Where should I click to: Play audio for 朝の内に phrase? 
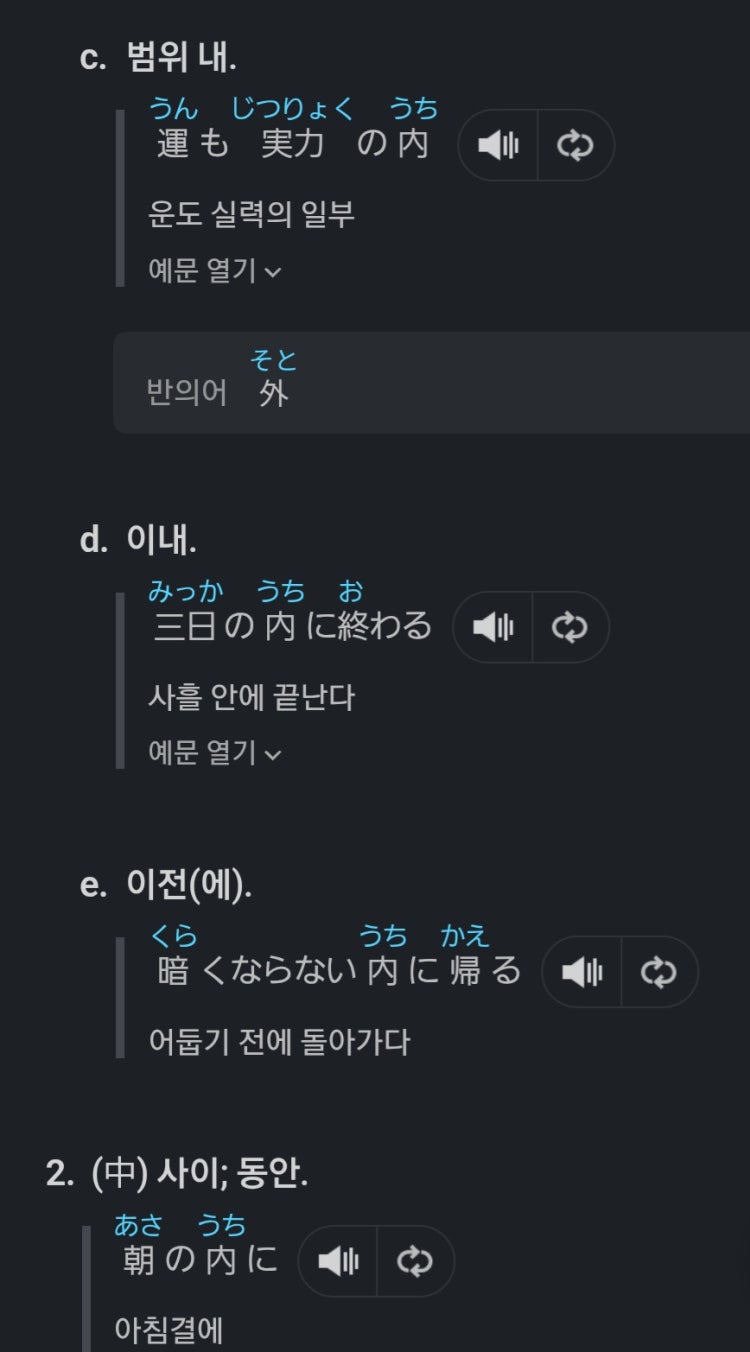click(x=338, y=1261)
